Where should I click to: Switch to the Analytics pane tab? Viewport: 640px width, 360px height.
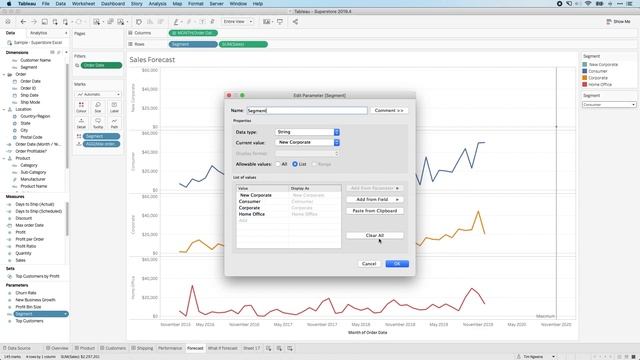38,33
